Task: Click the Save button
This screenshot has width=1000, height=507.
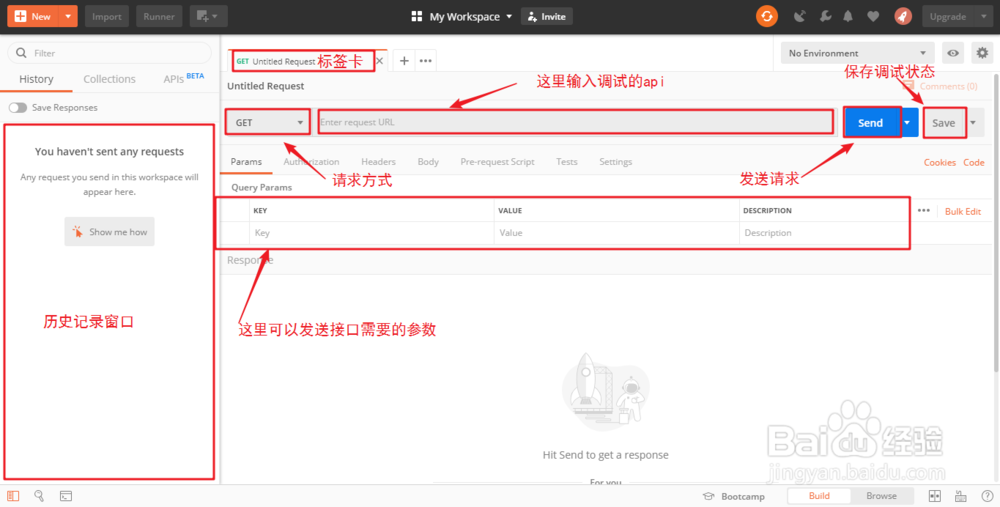Action: pos(943,123)
